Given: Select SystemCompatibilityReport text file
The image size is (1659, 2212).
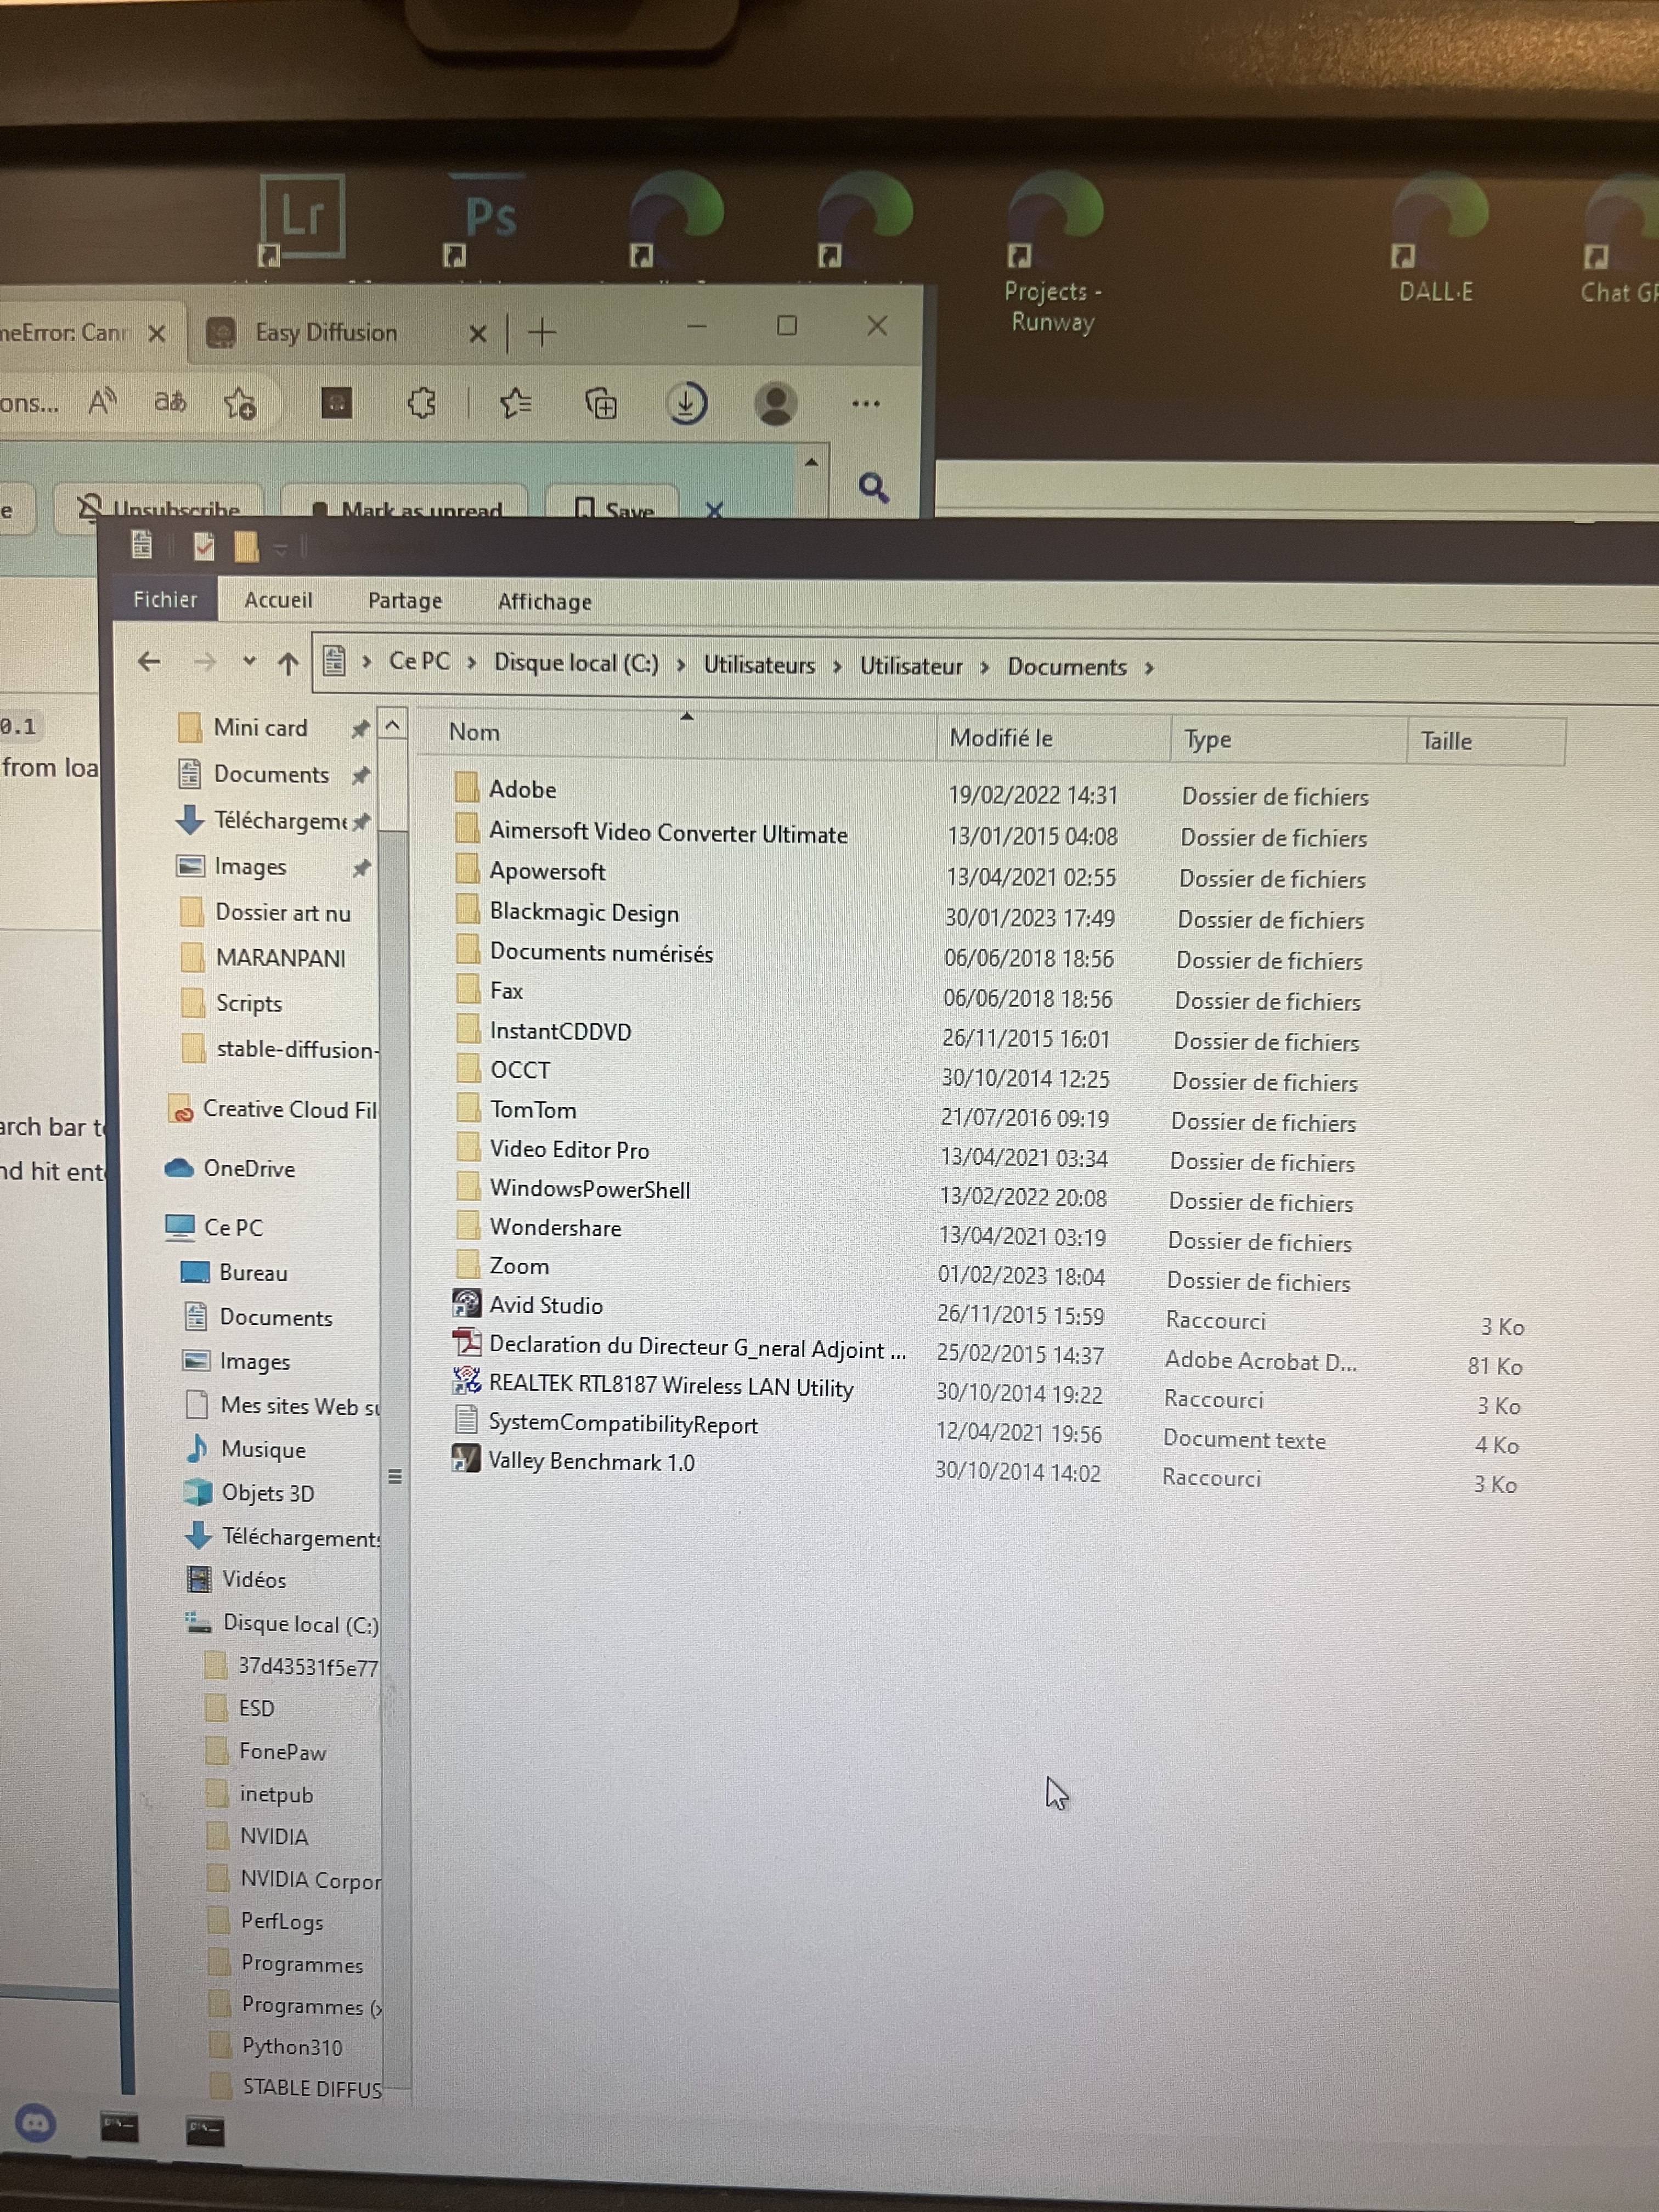Looking at the screenshot, I should coord(623,1424).
